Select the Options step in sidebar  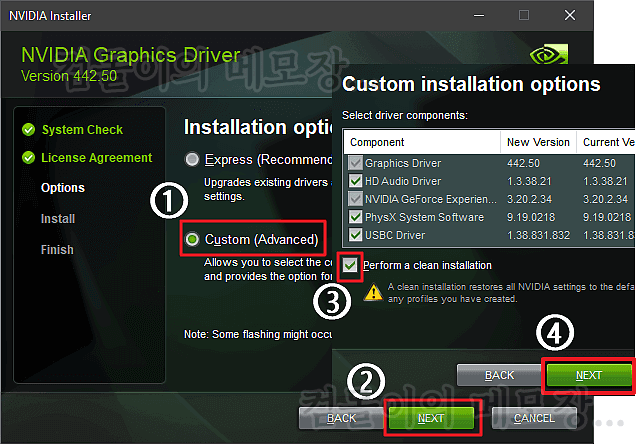[x=63, y=188]
